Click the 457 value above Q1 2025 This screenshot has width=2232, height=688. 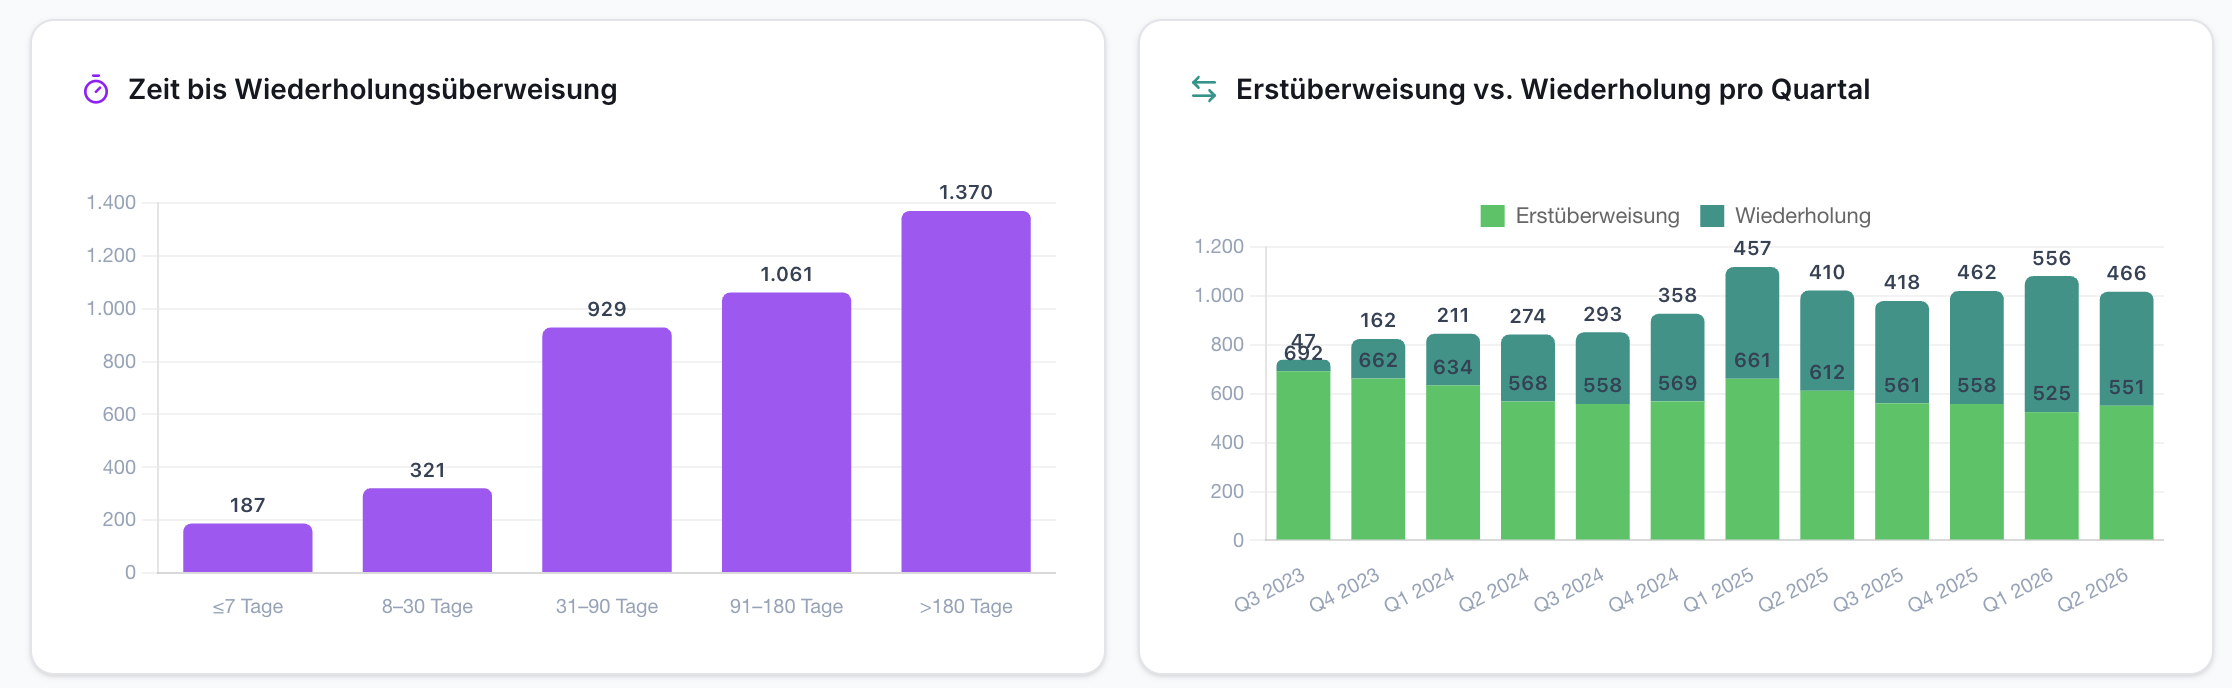(x=1752, y=248)
